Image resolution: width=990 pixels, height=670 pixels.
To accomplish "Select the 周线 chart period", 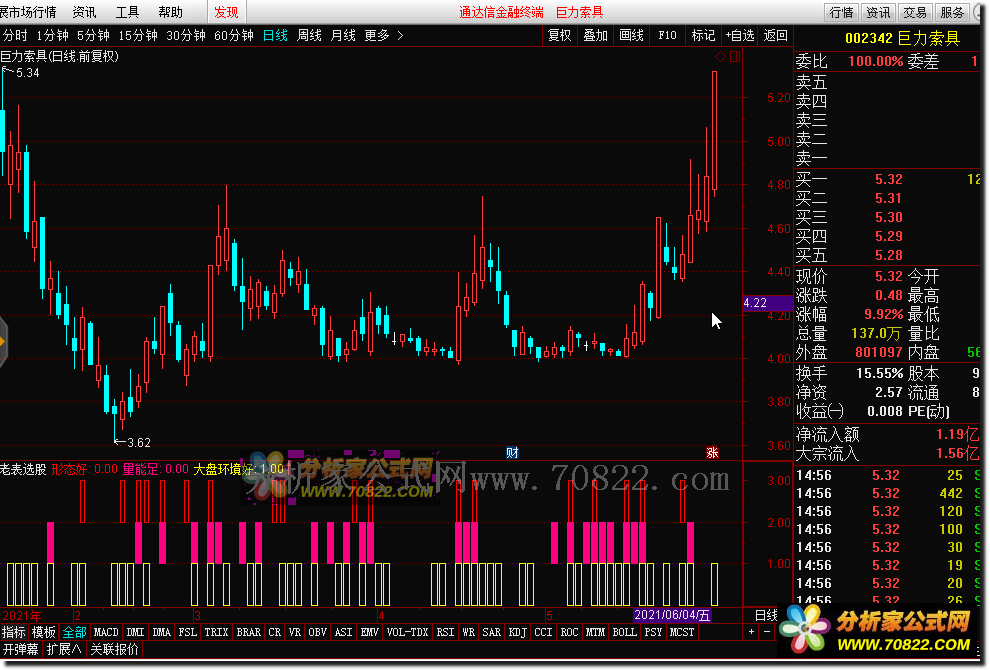I will (309, 35).
